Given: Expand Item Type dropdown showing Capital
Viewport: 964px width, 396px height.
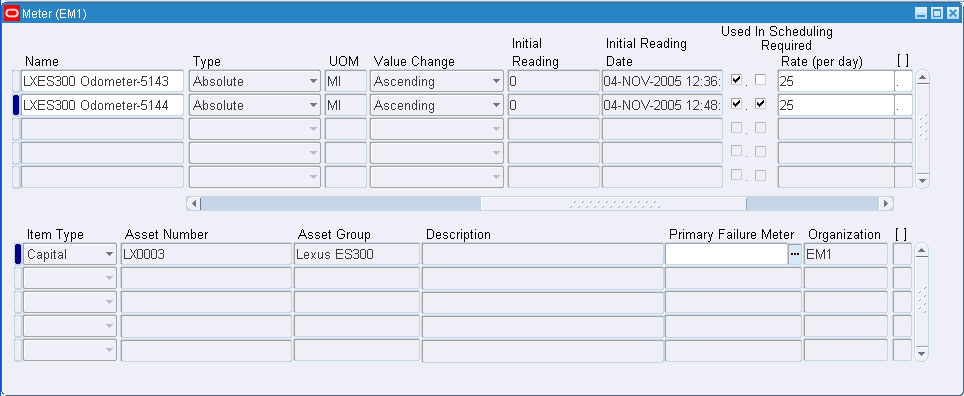Looking at the screenshot, I should pos(109,254).
